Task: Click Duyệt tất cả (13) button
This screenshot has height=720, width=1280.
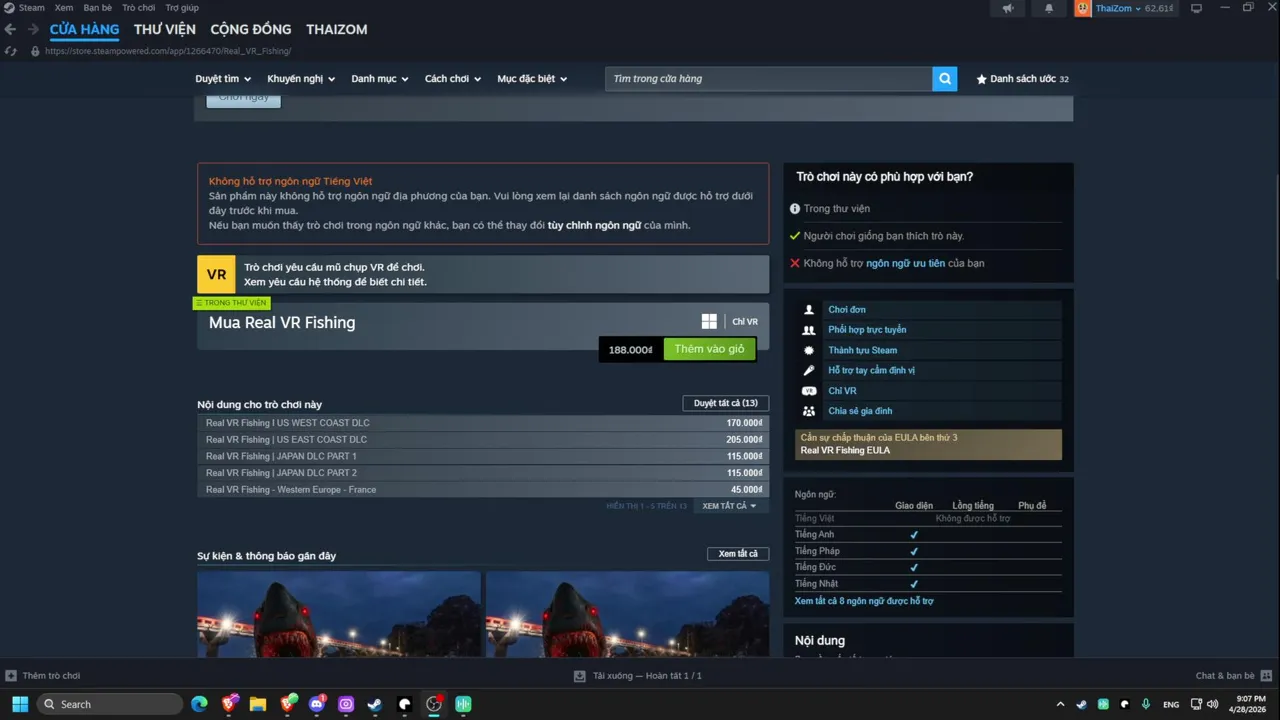Action: point(726,403)
